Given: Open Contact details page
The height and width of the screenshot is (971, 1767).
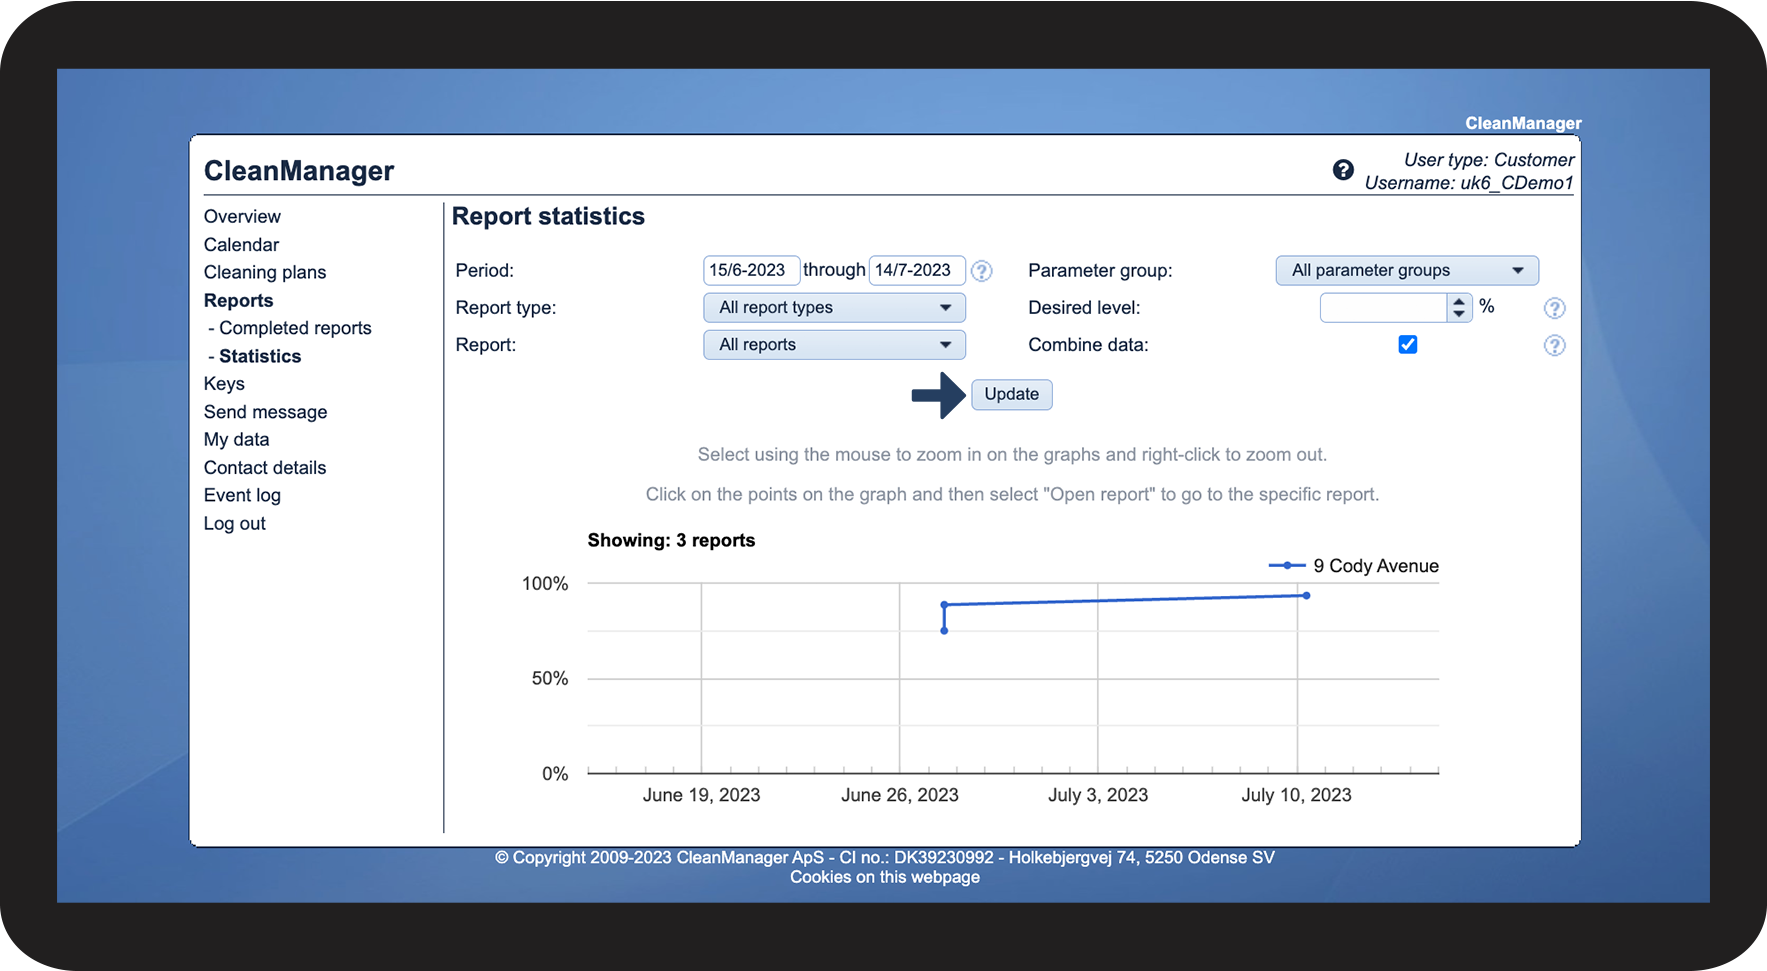Looking at the screenshot, I should tap(265, 467).
